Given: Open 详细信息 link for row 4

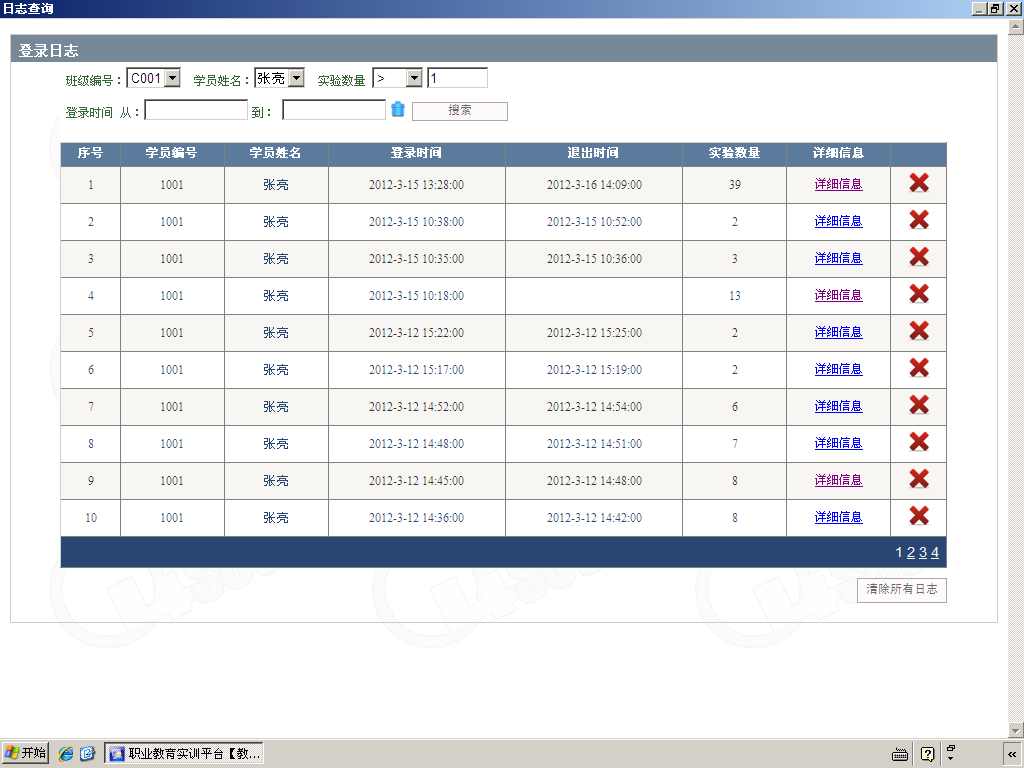Looking at the screenshot, I should coord(839,295).
